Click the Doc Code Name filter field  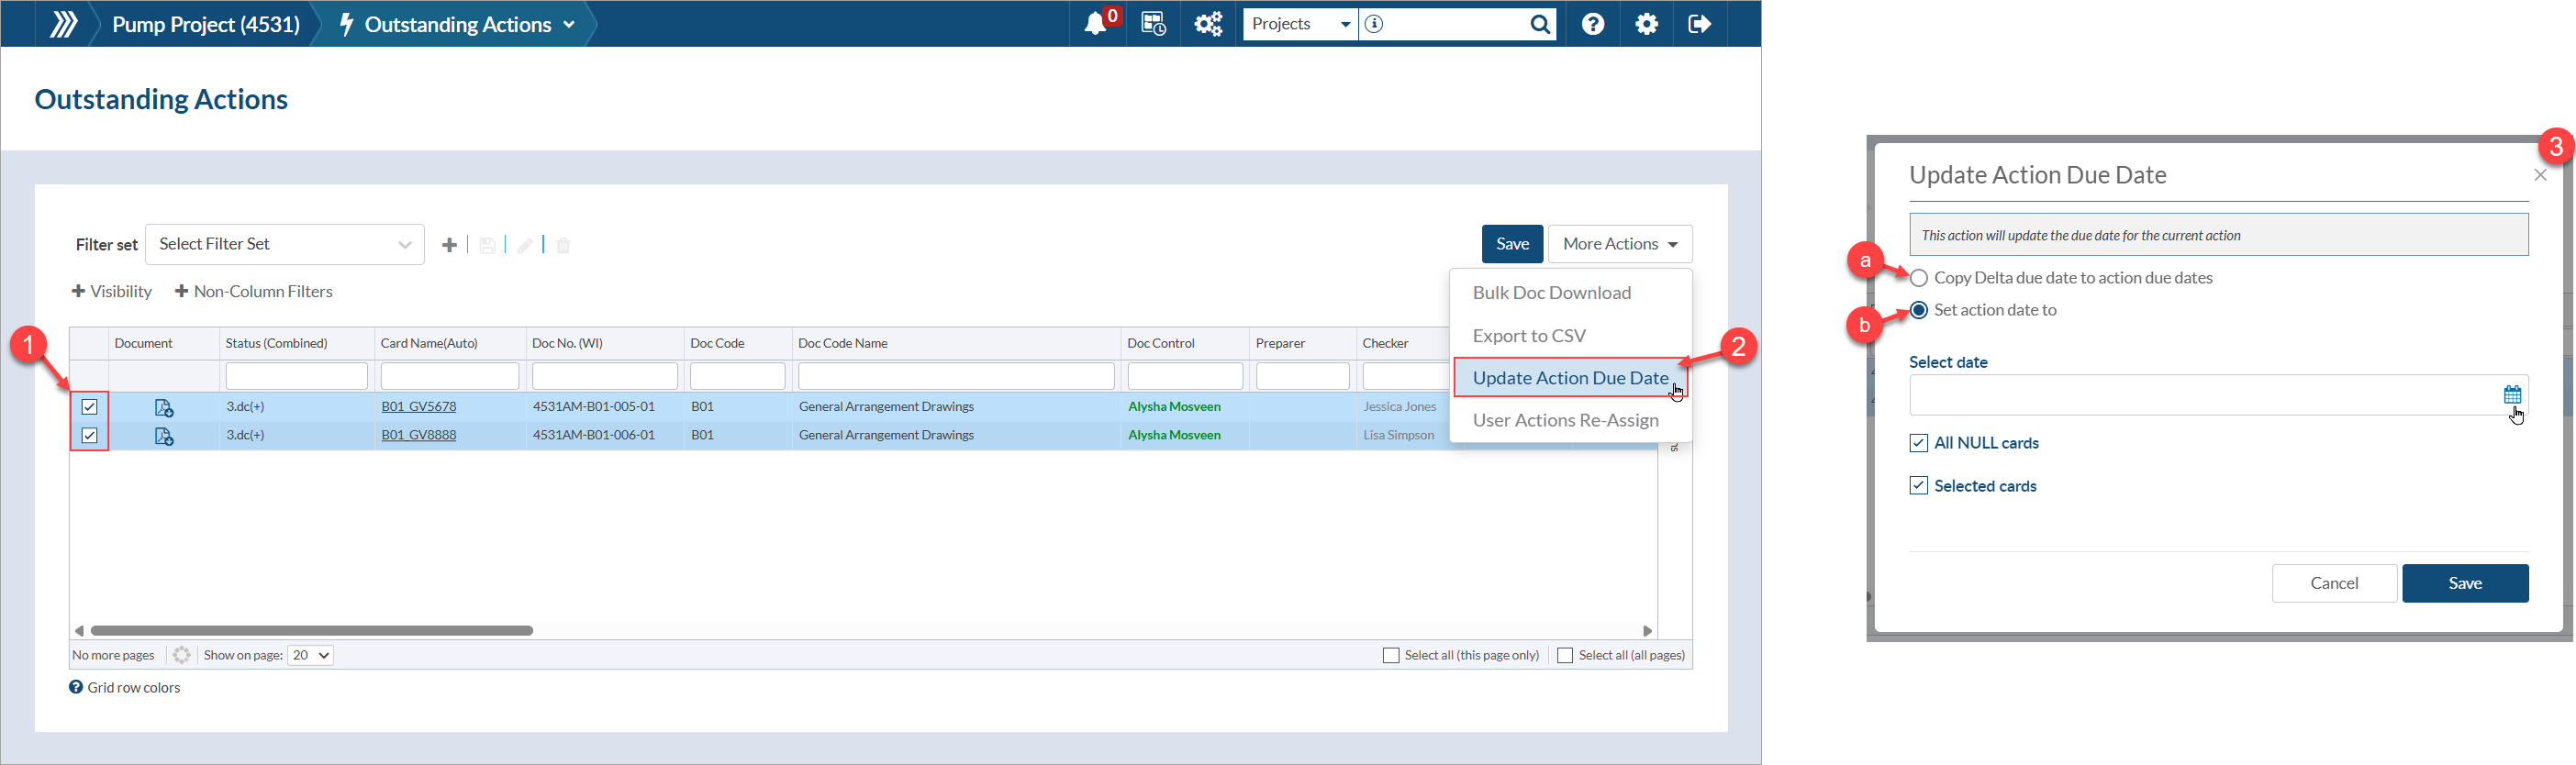[x=955, y=376]
